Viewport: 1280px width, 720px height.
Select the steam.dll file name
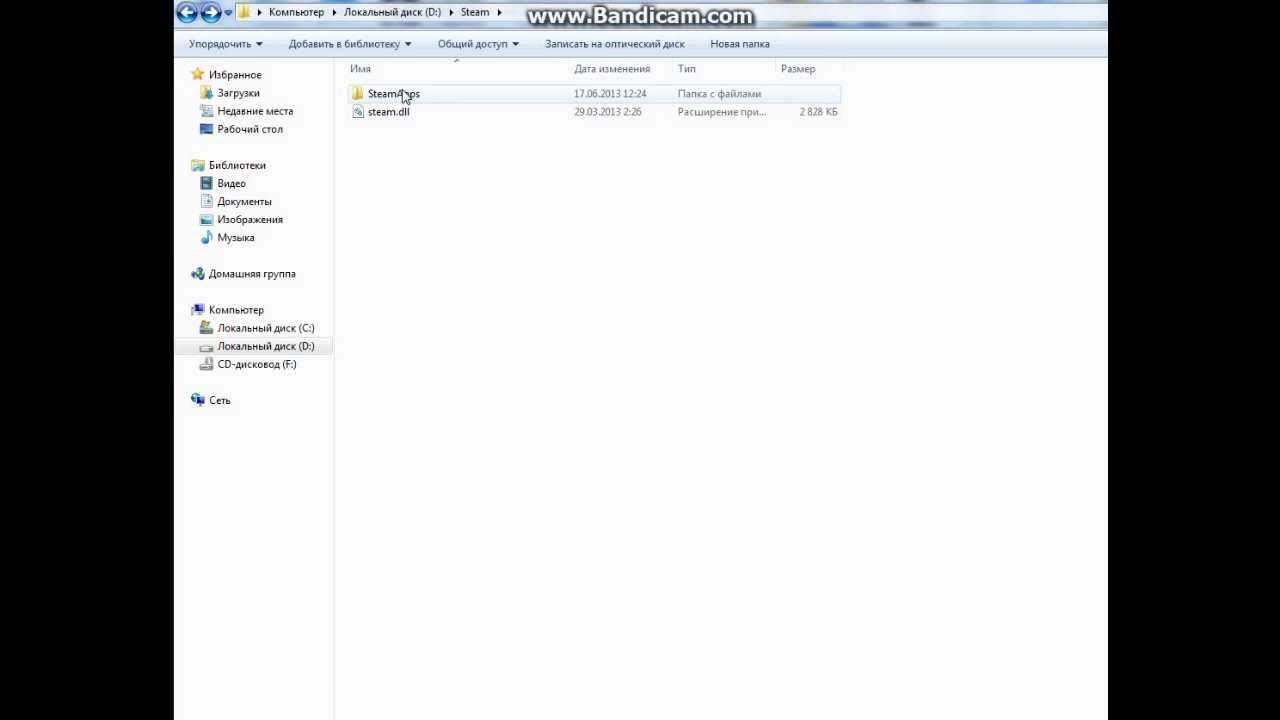pyautogui.click(x=389, y=112)
